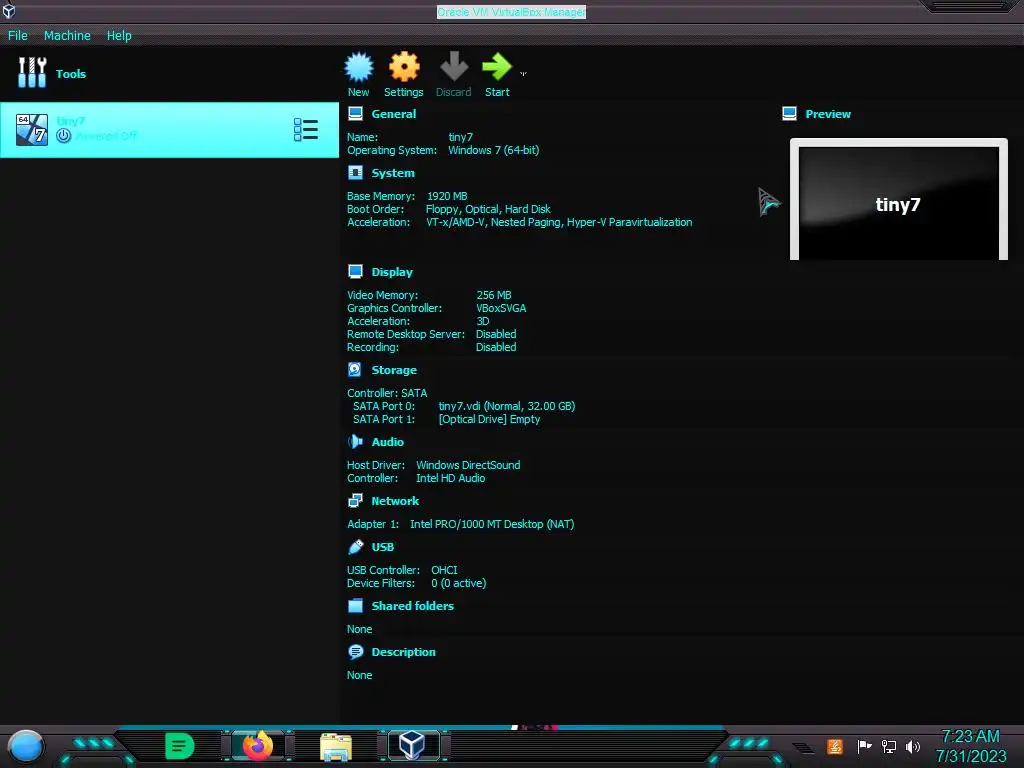Click the Display monitor icon
The width and height of the screenshot is (1024, 768).
click(355, 271)
